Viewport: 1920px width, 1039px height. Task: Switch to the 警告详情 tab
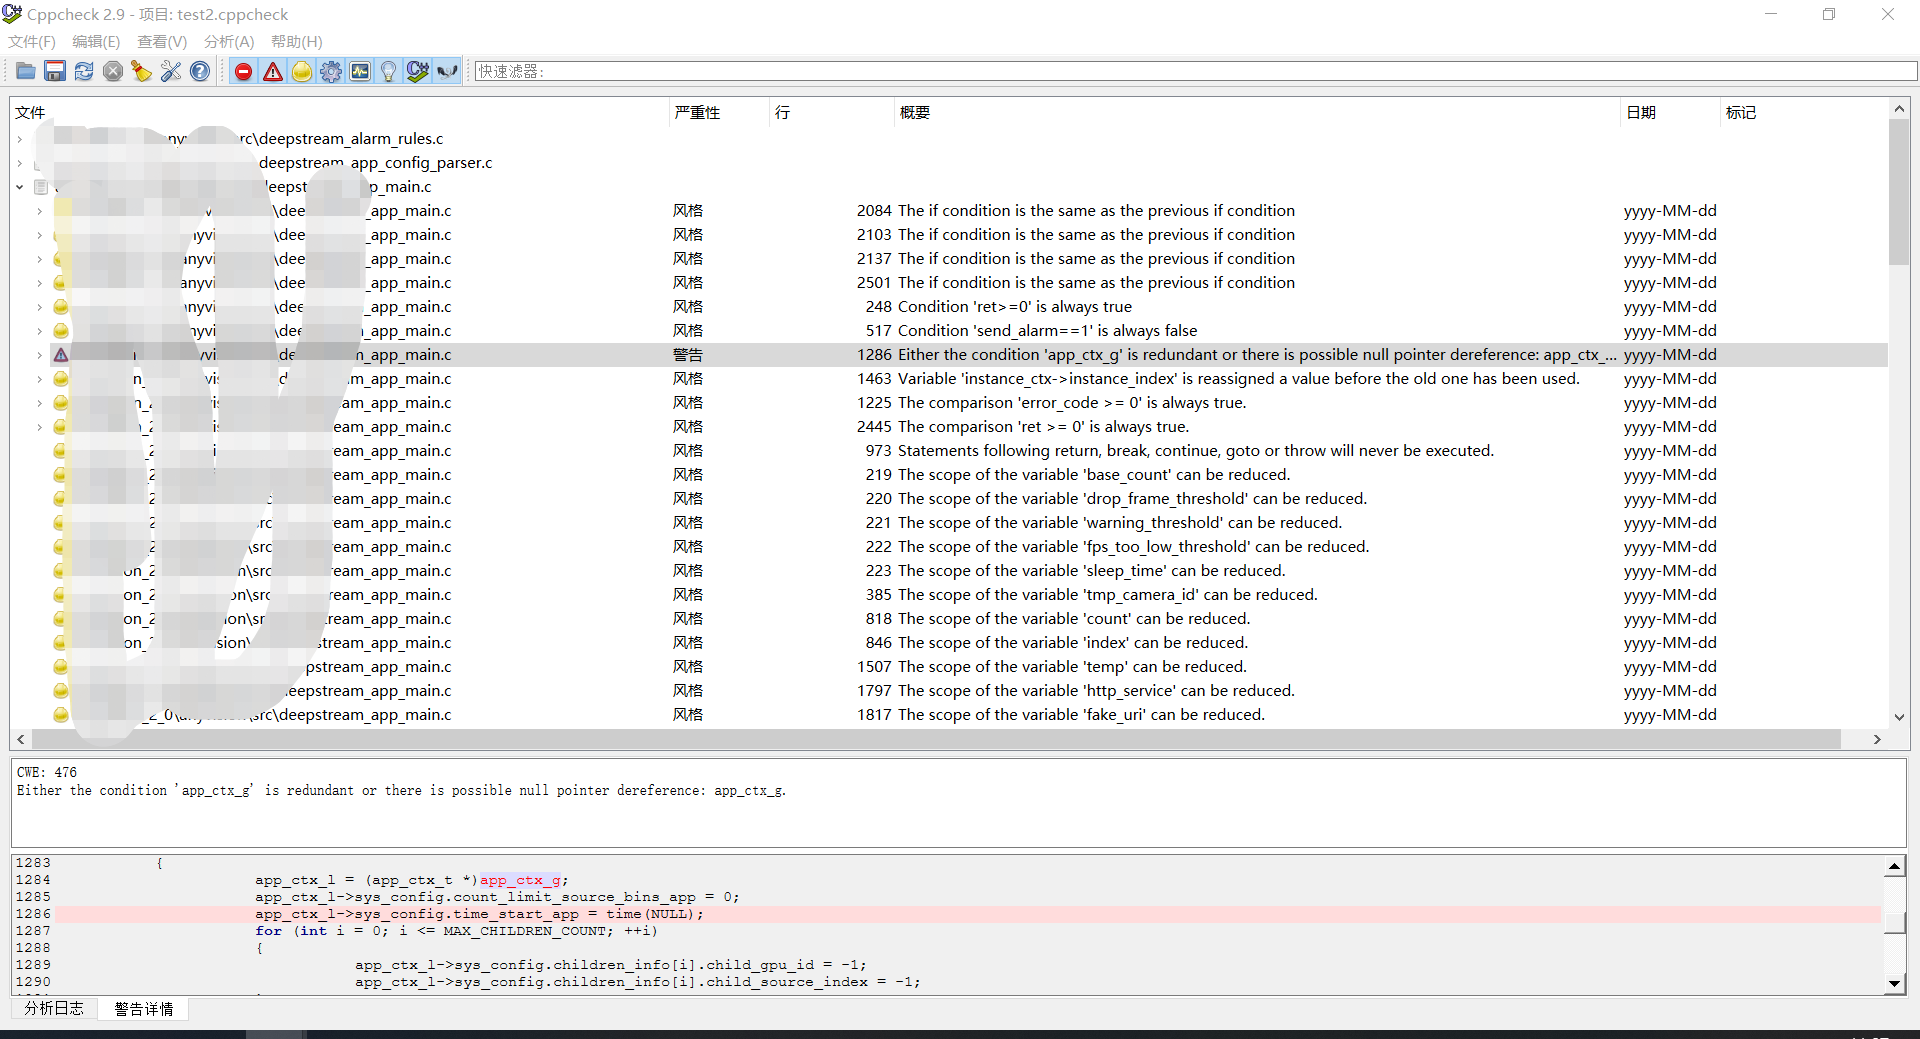pyautogui.click(x=144, y=1008)
